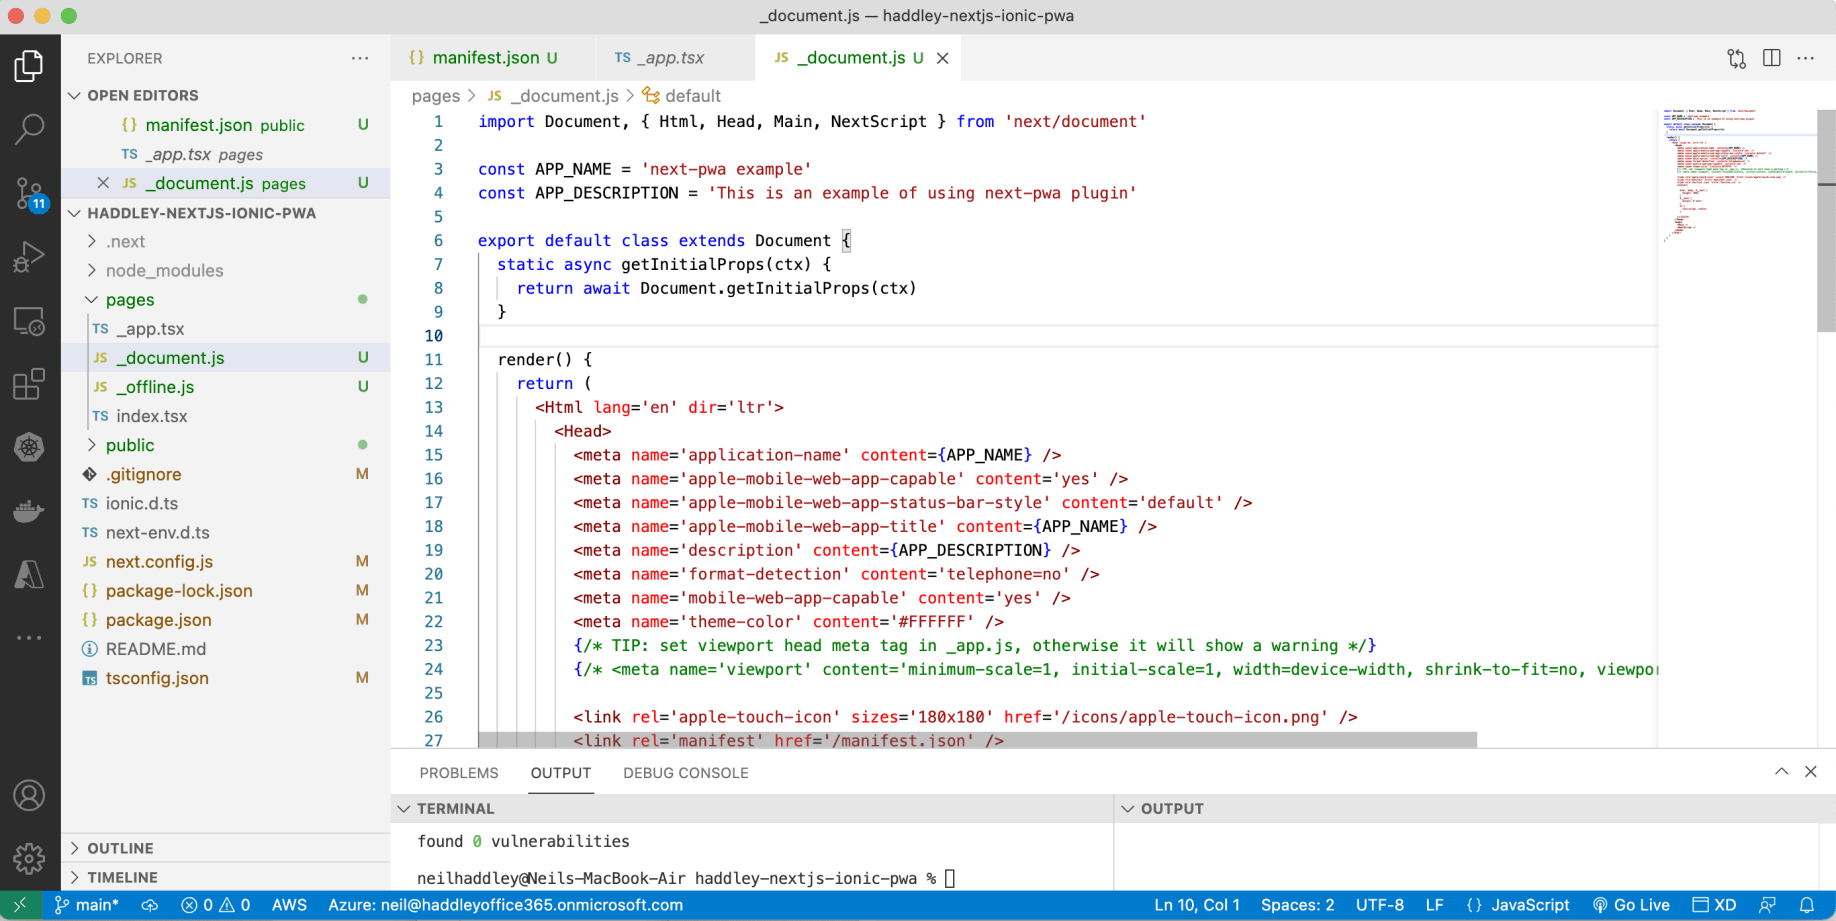Open Run and Debug view
The height and width of the screenshot is (921, 1836).
(29, 257)
